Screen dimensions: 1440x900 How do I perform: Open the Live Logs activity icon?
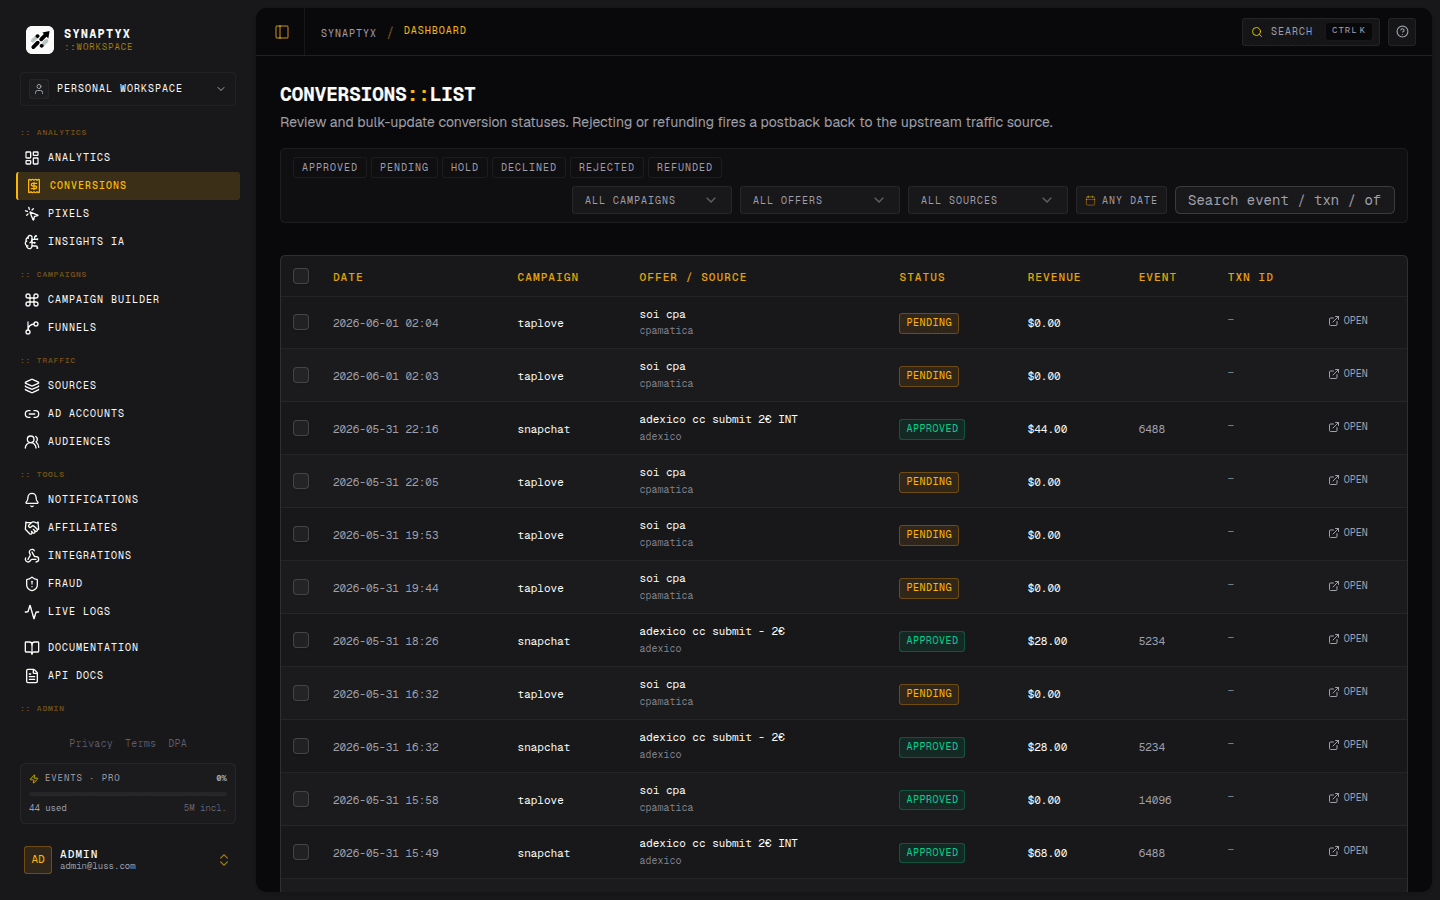pyautogui.click(x=32, y=612)
